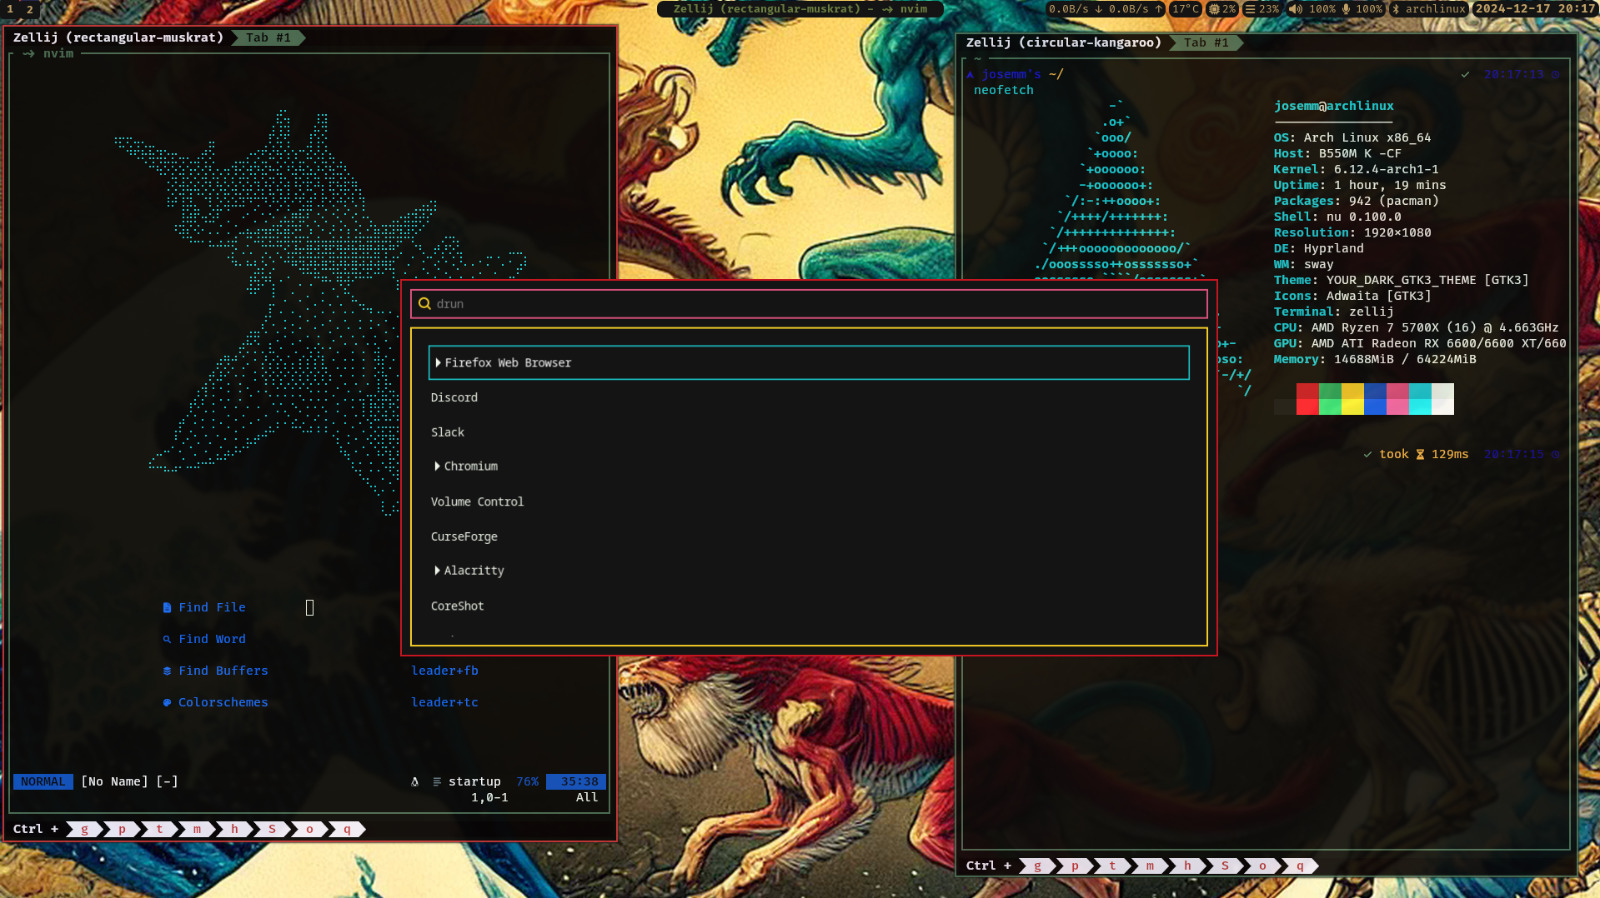Click the Colorschemes palette icon
Viewport: 1600px width, 898px height.
167,703
